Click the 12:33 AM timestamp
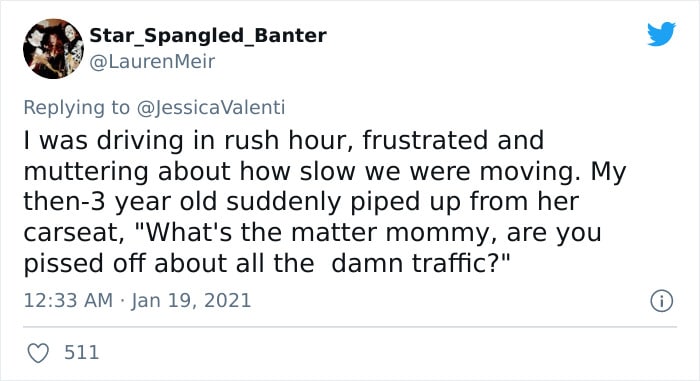 pos(68,300)
